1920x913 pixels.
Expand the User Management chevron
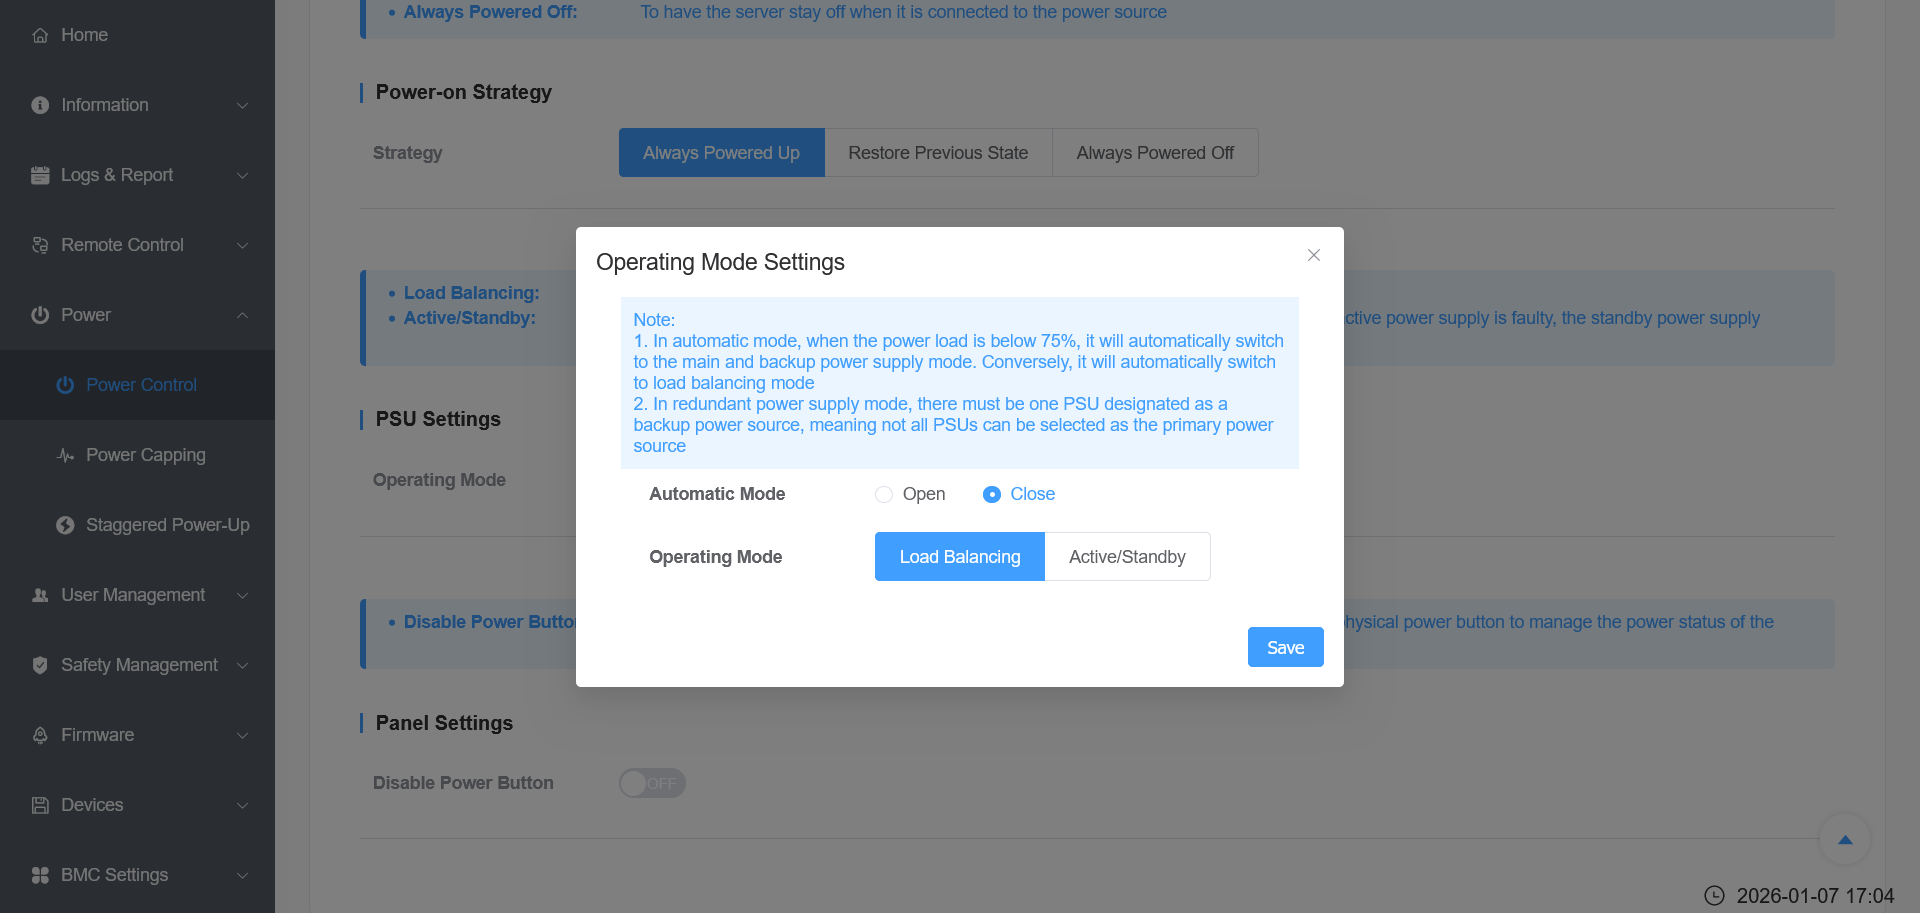click(242, 595)
